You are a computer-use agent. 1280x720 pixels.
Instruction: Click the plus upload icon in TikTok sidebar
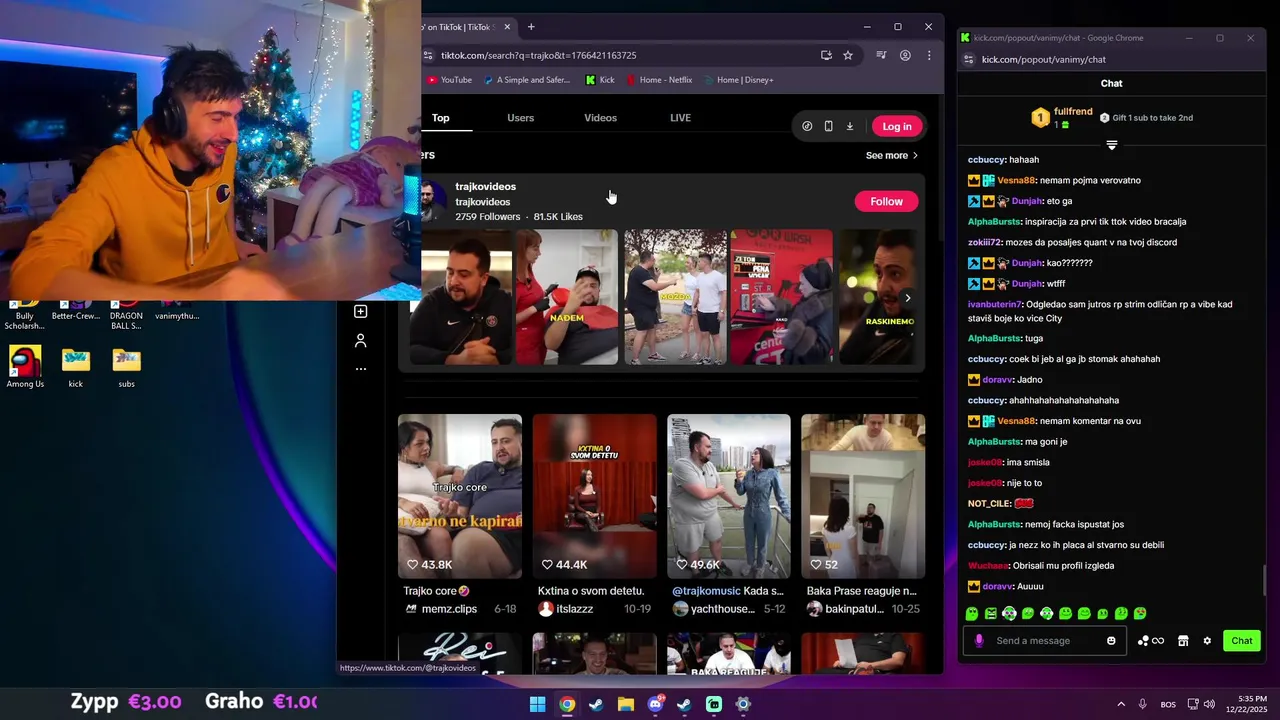(x=361, y=311)
